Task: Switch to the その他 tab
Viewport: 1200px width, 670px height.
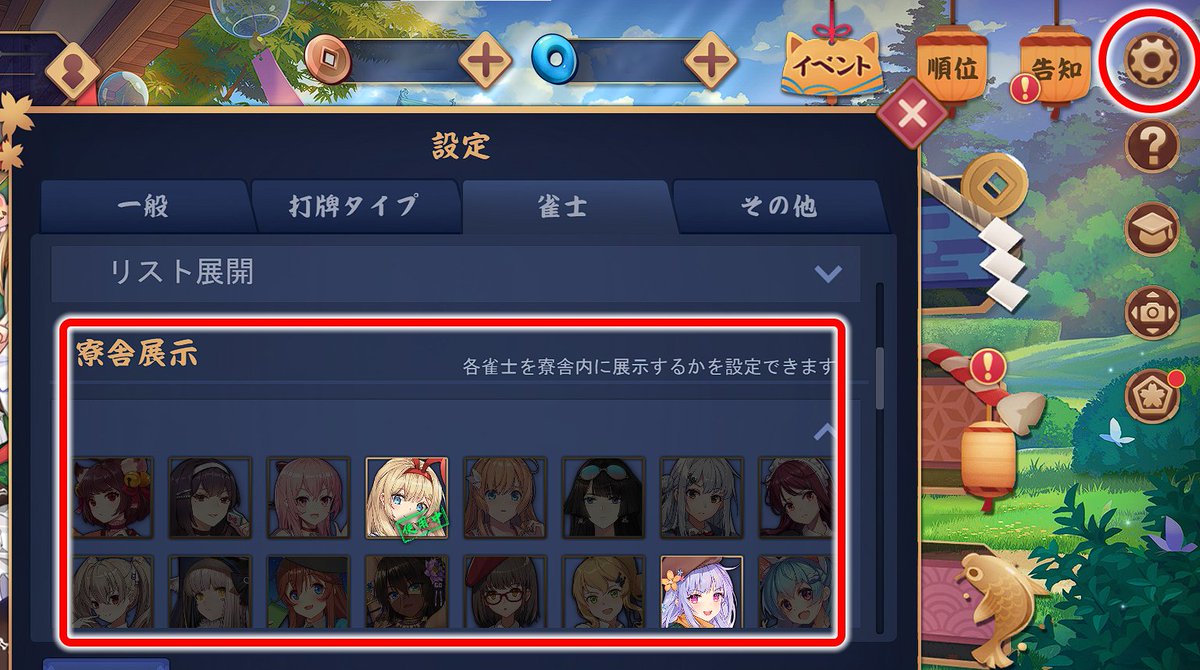Action: (x=778, y=207)
